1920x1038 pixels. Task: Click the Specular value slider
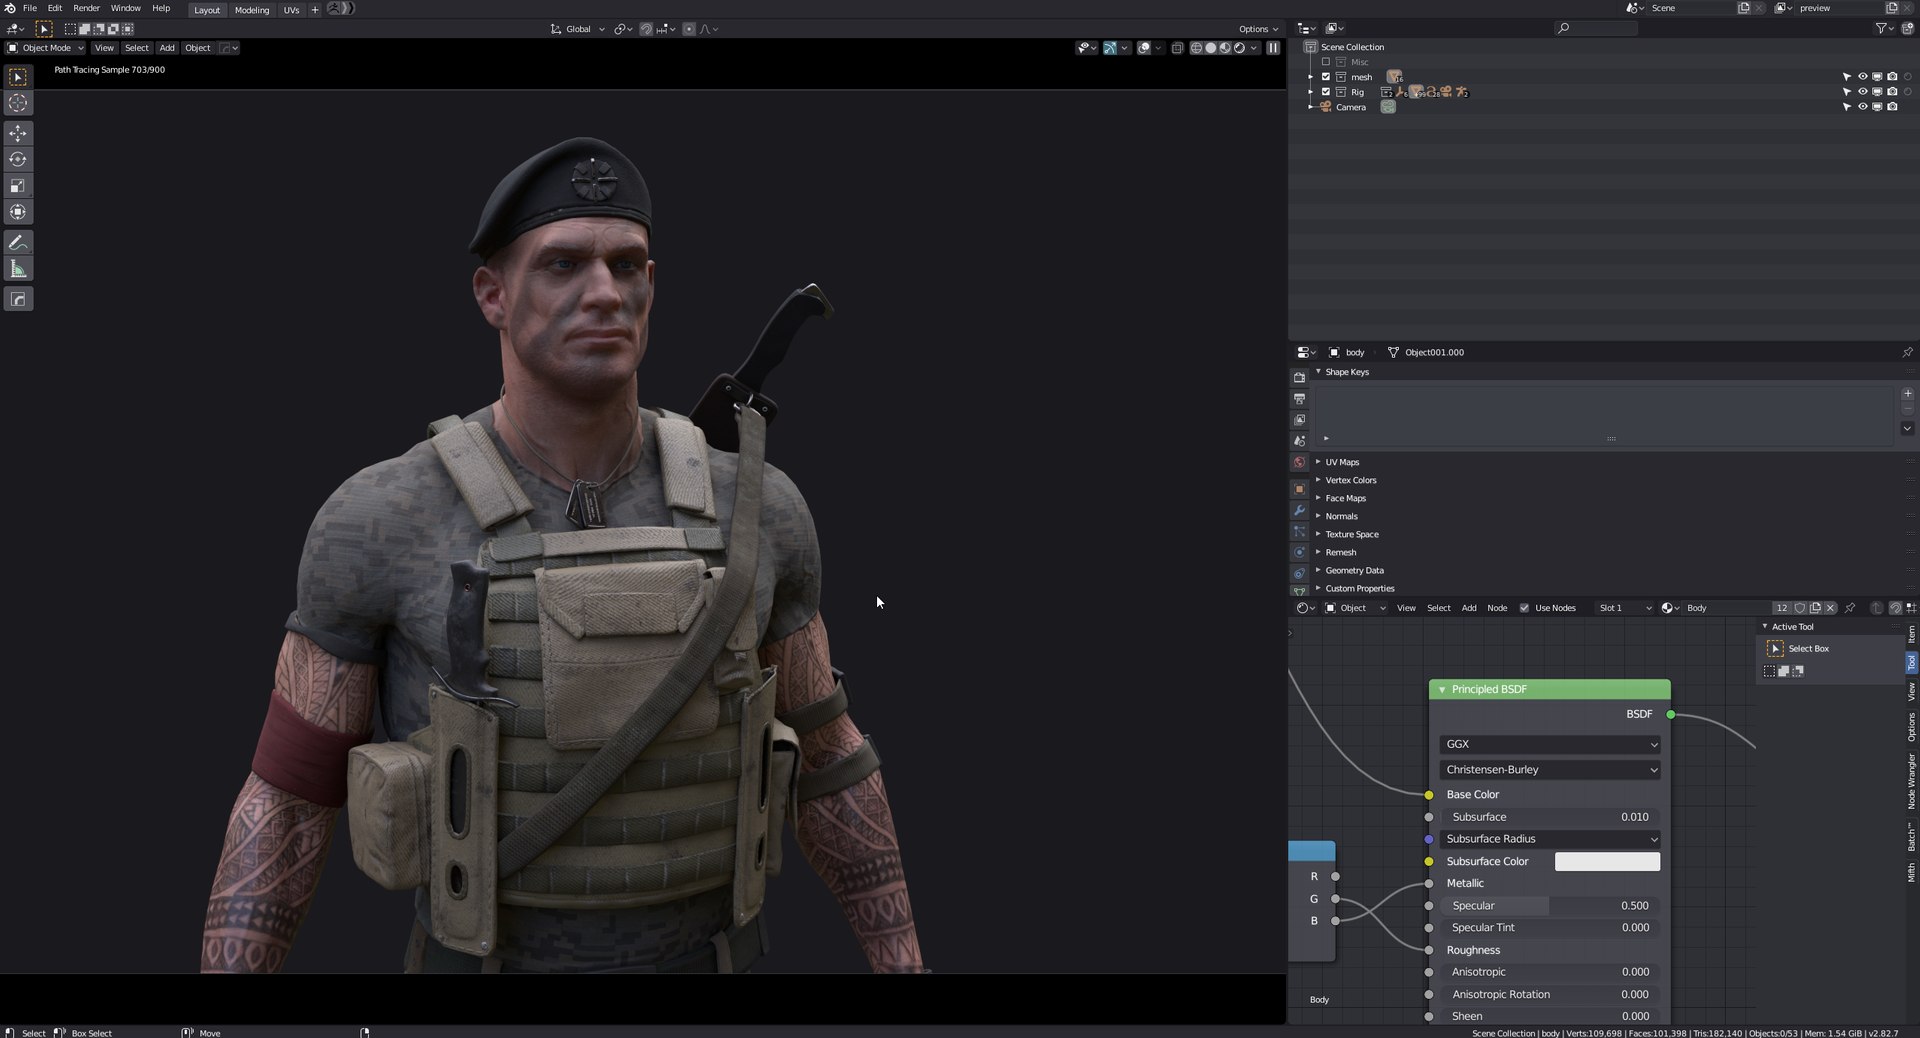pyautogui.click(x=1550, y=906)
